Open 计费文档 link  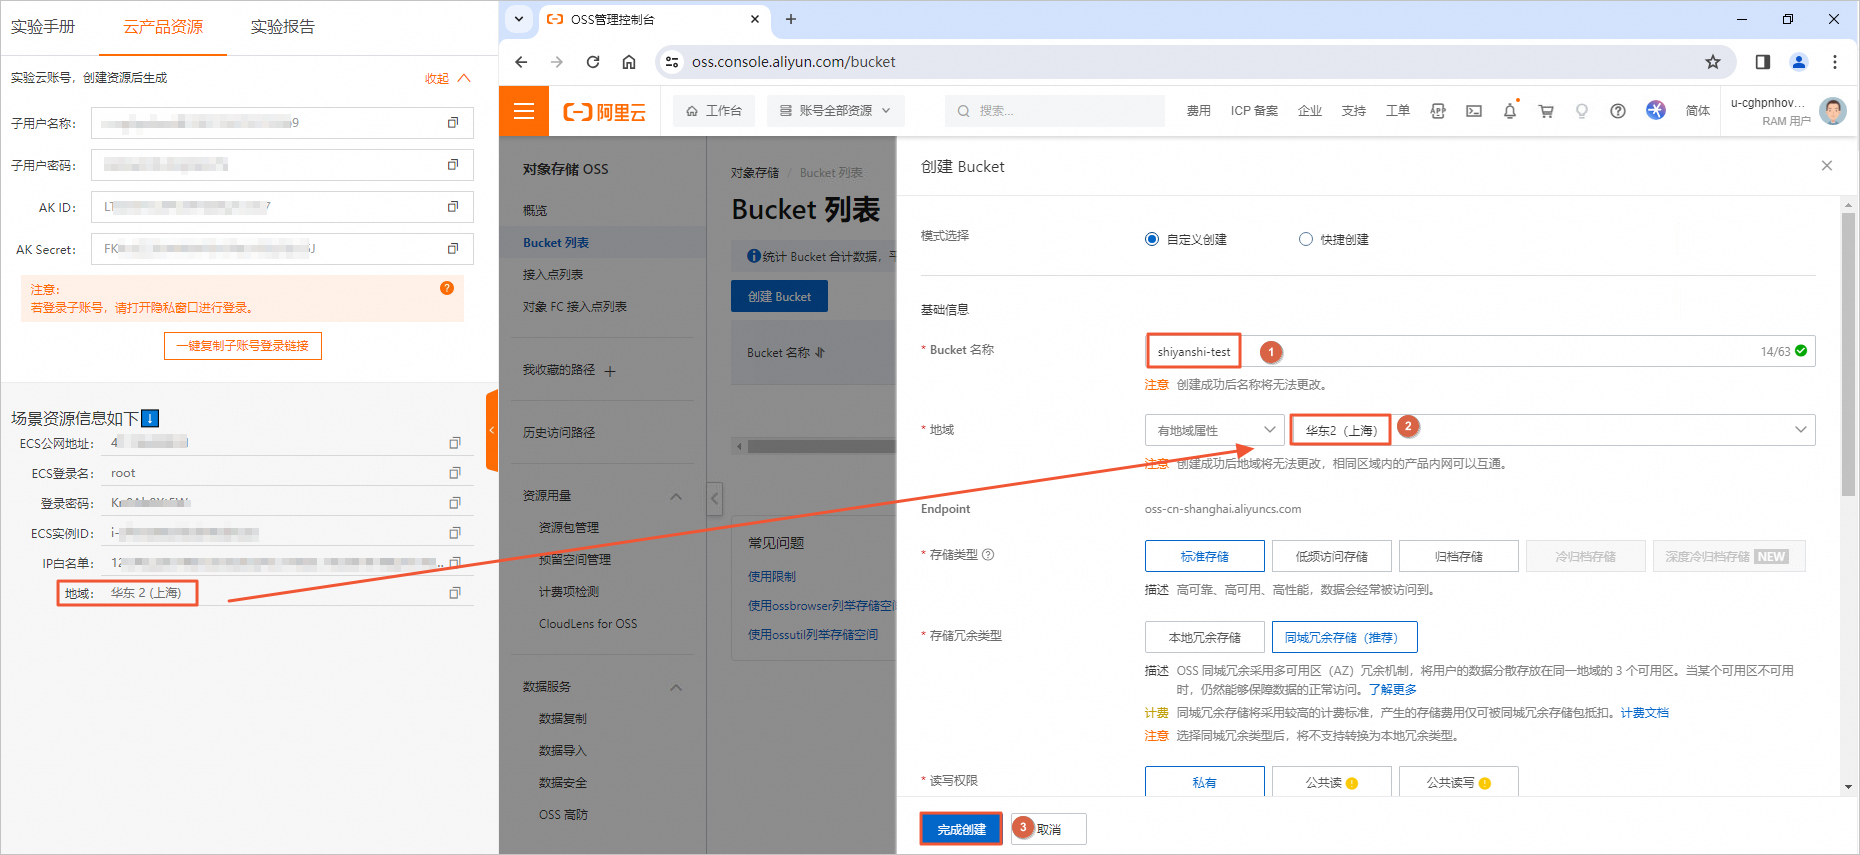coord(1645,712)
